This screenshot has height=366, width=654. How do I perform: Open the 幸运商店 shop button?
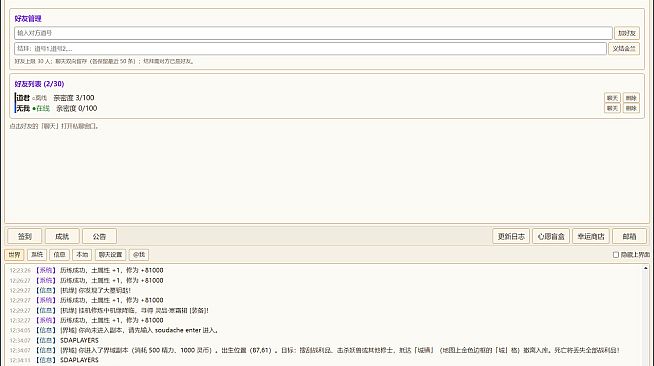pos(591,236)
